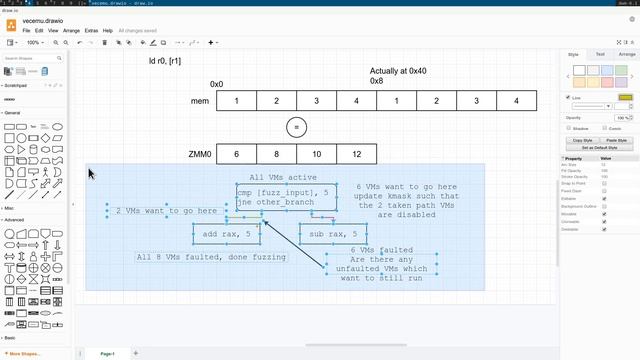The width and height of the screenshot is (640, 360).
Task: Open the line pattern dropdown
Action: pos(591,106)
